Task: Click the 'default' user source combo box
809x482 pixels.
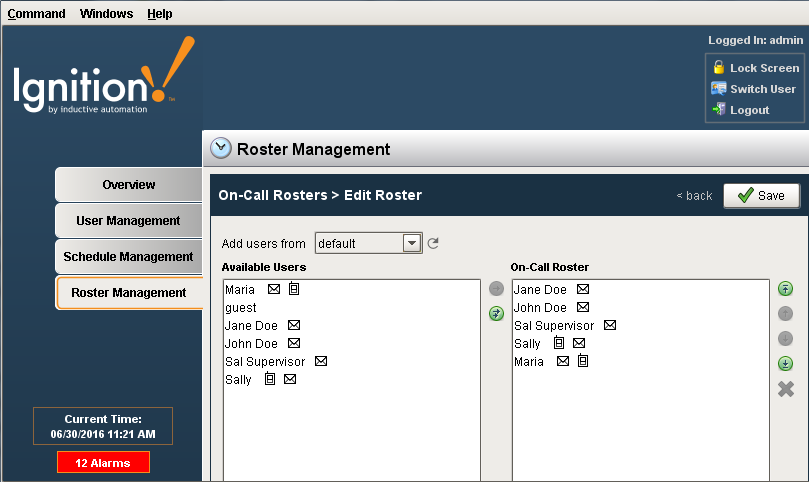Action: (369, 243)
